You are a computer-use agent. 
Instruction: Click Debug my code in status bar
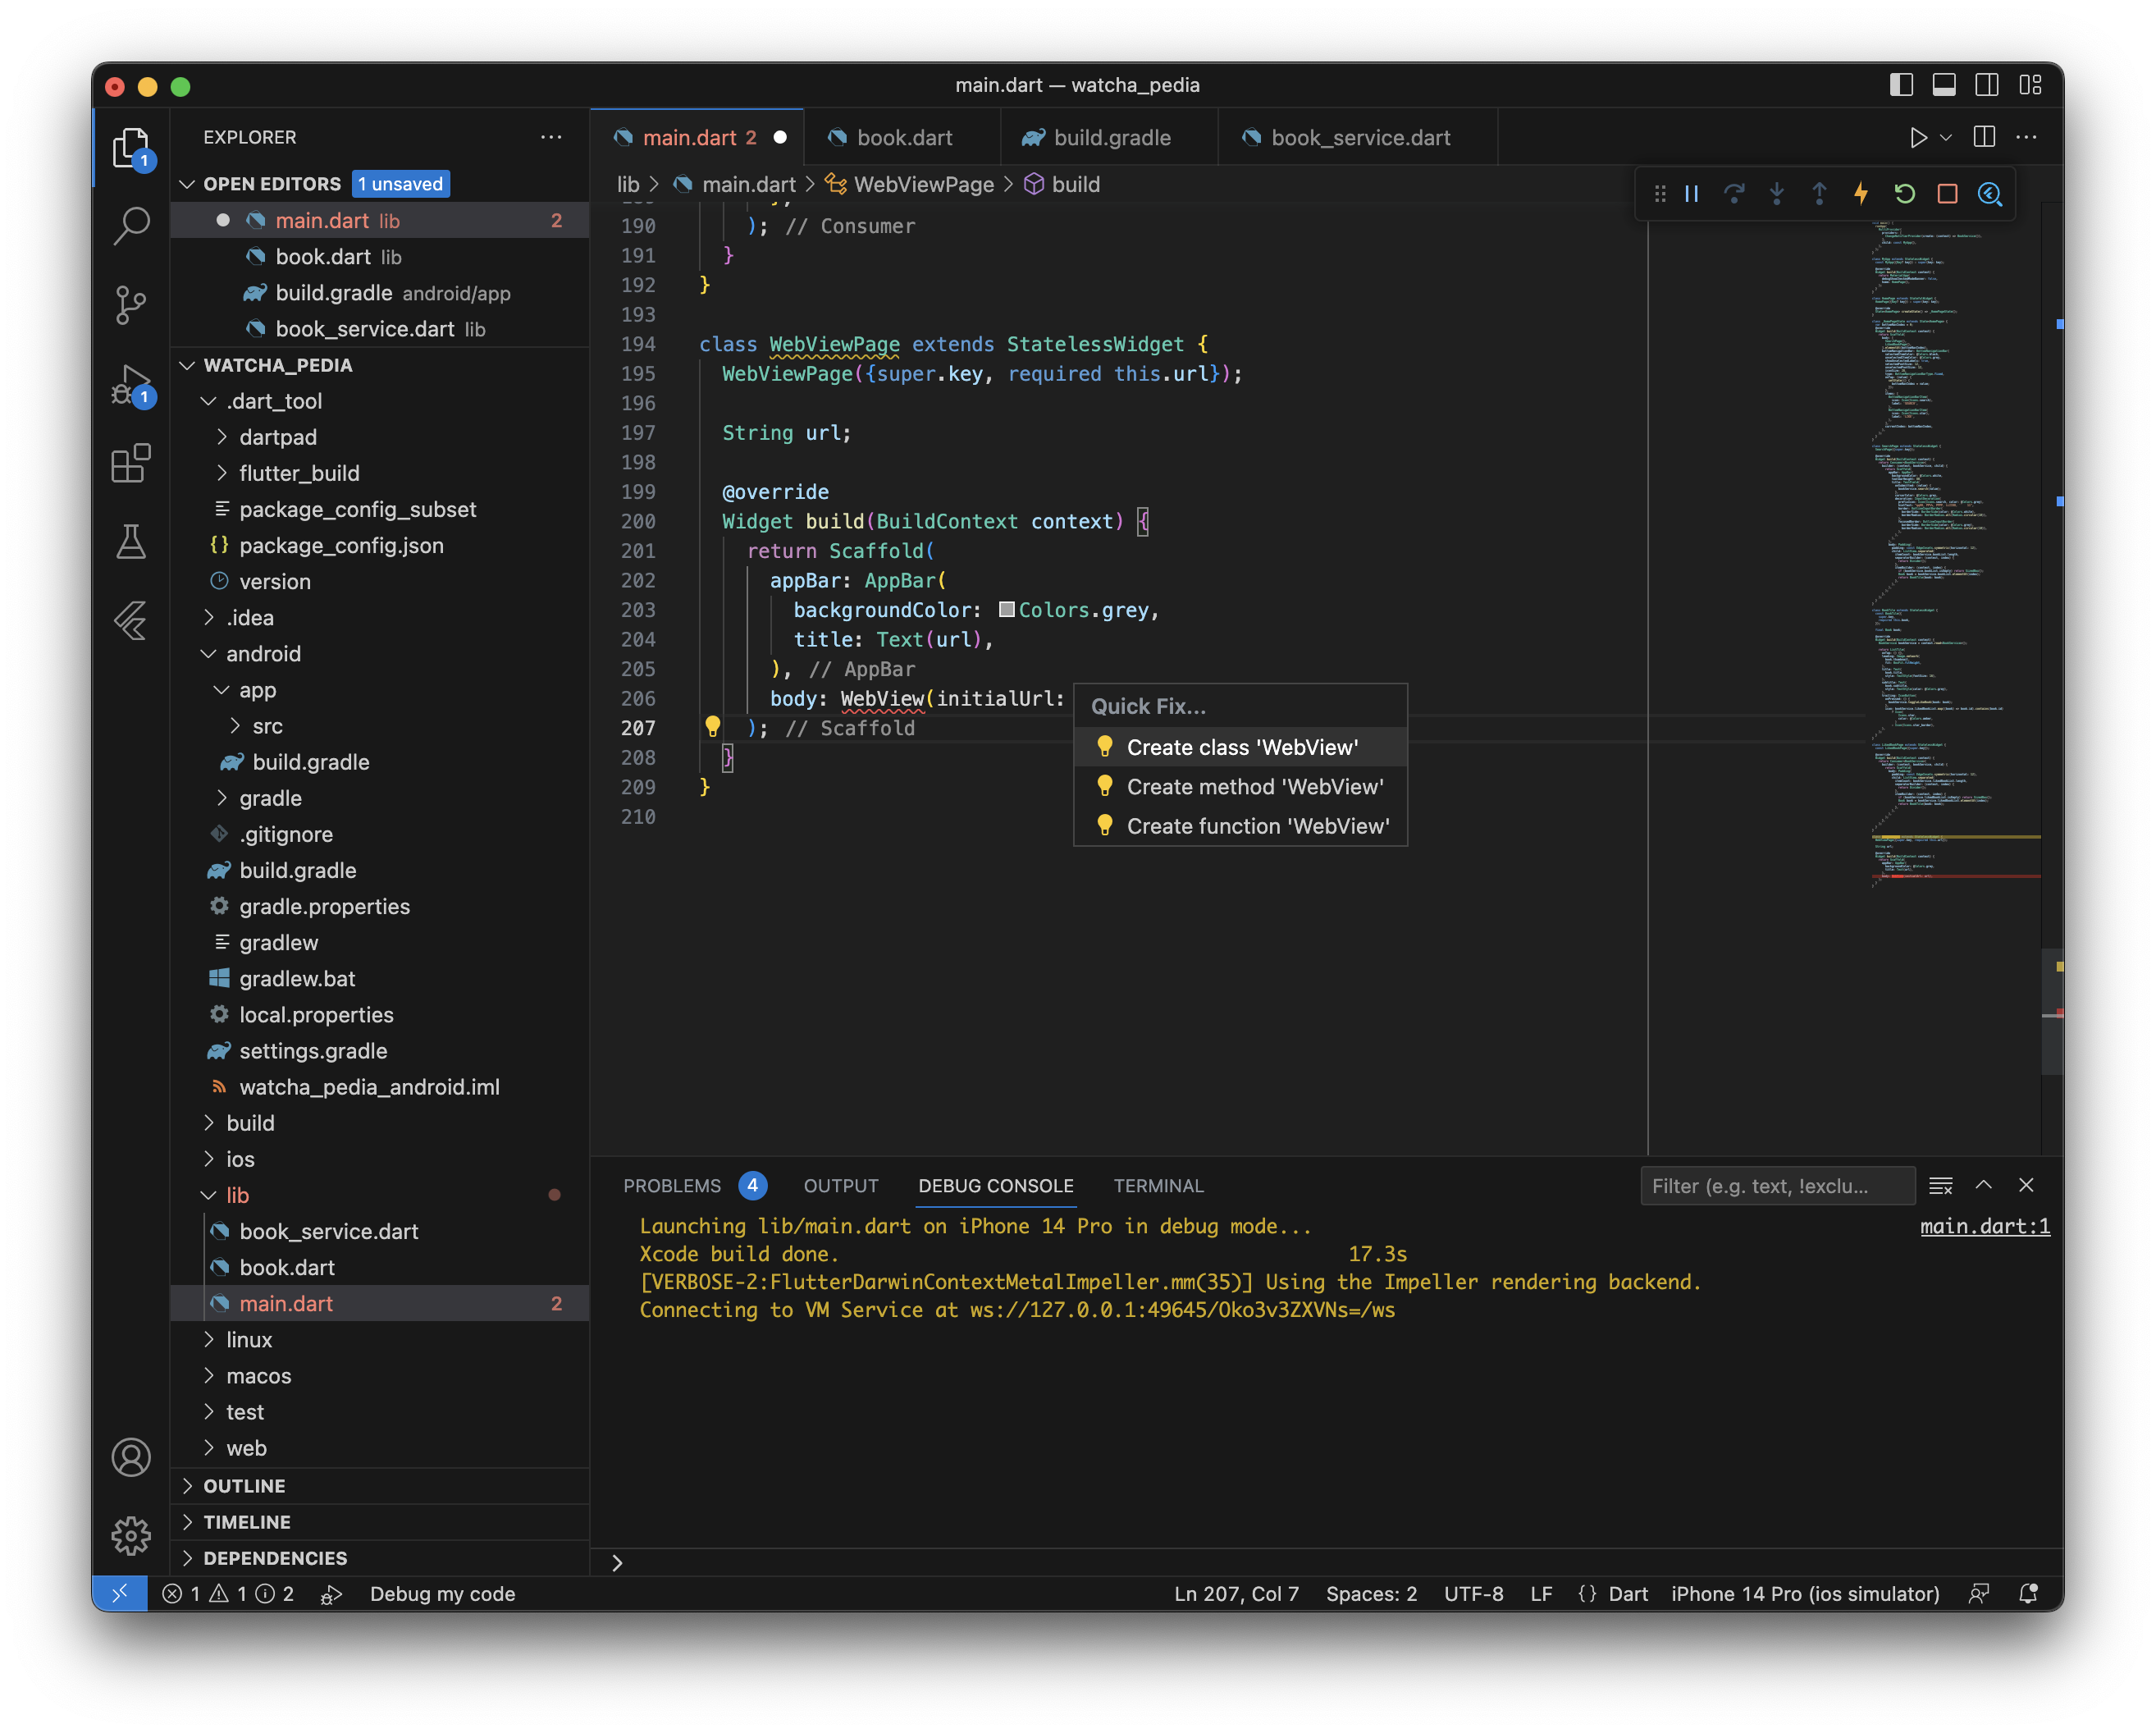442,1594
